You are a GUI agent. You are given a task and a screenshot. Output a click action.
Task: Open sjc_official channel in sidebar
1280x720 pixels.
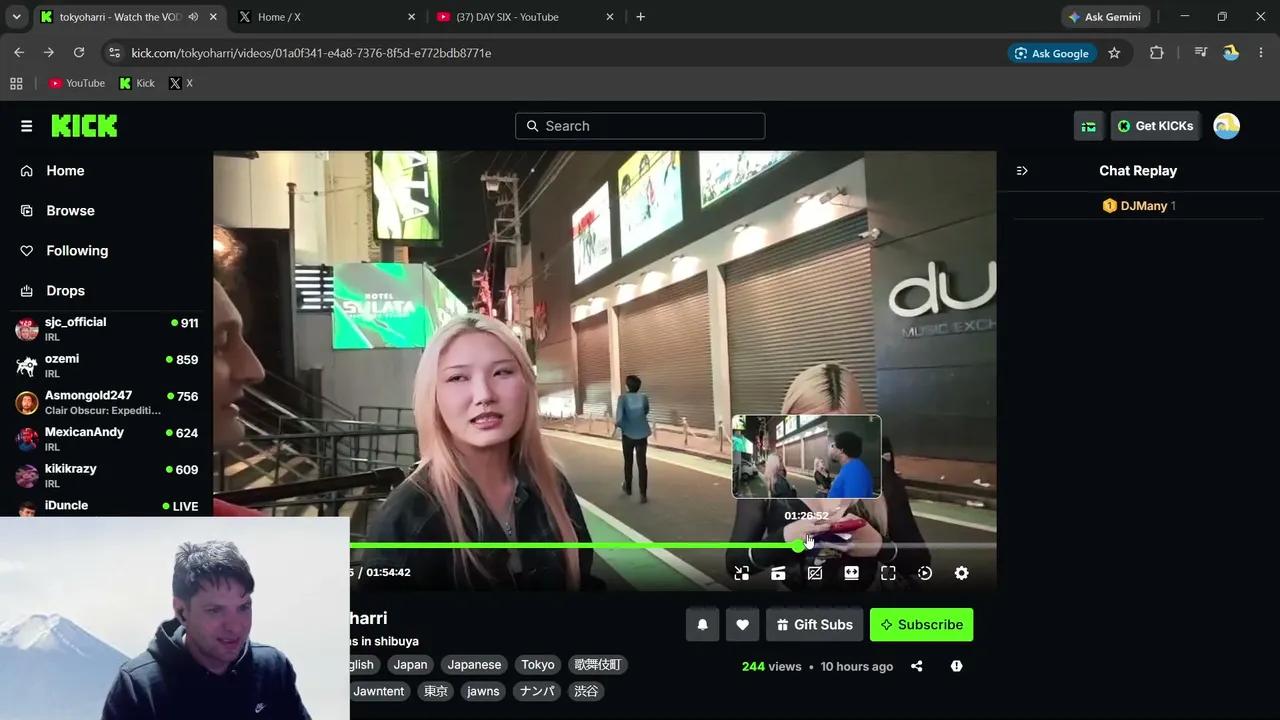pos(106,329)
